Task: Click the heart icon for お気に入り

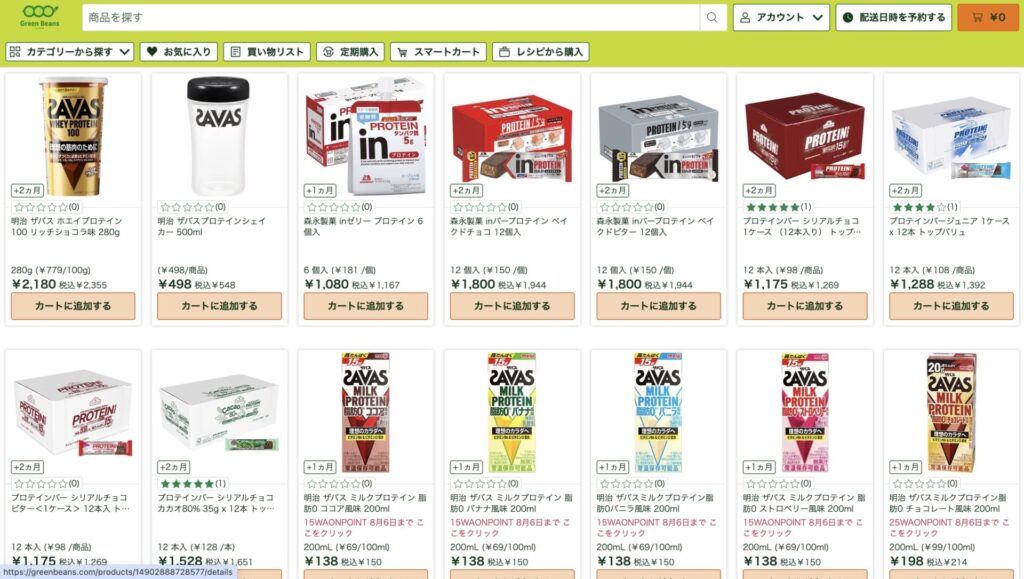Action: [x=152, y=52]
